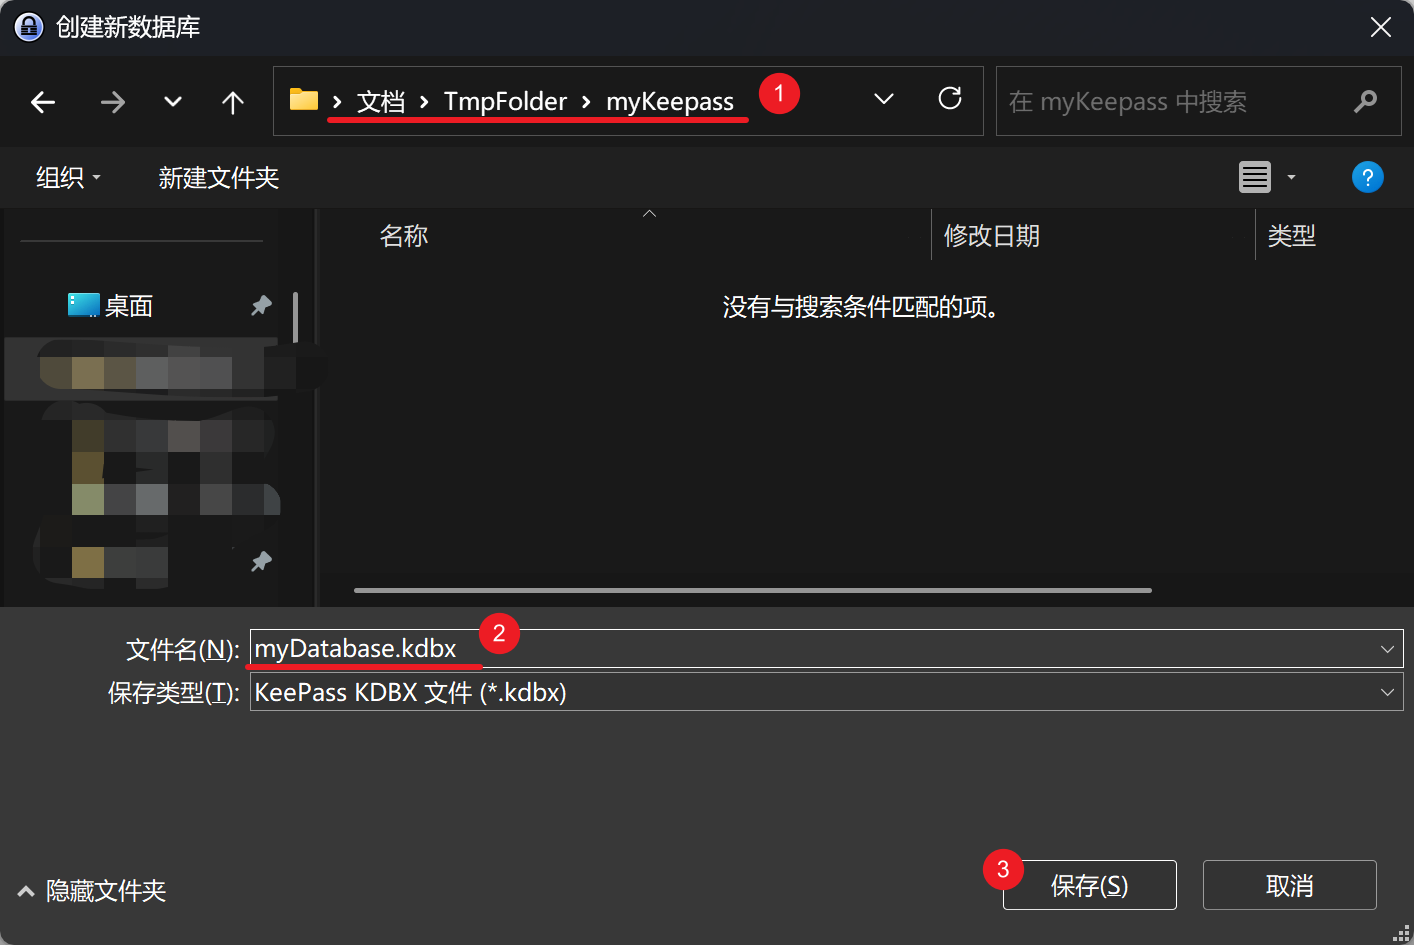This screenshot has width=1414, height=945.
Task: Click the 保存(S) button
Action: tap(1089, 885)
